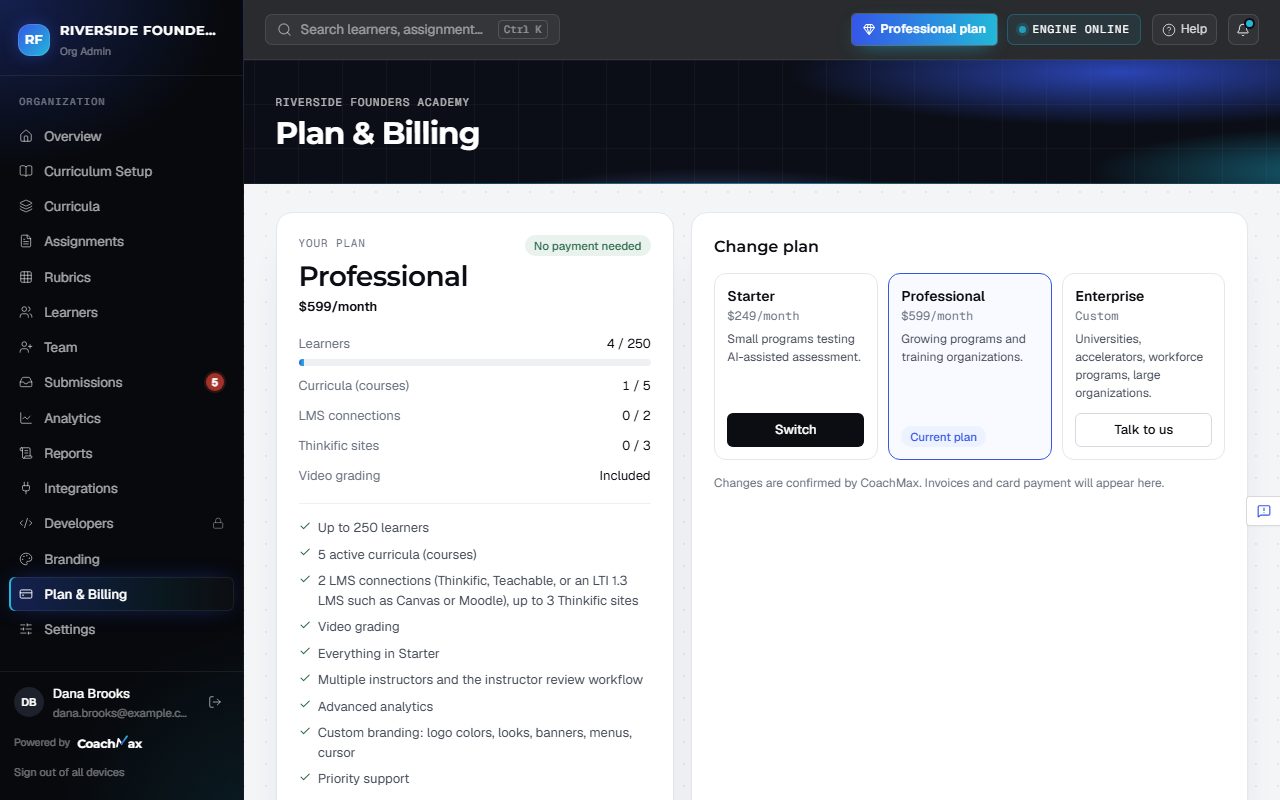1280x800 pixels.
Task: Click the '$599/month' price under Professional heading
Action: (338, 306)
